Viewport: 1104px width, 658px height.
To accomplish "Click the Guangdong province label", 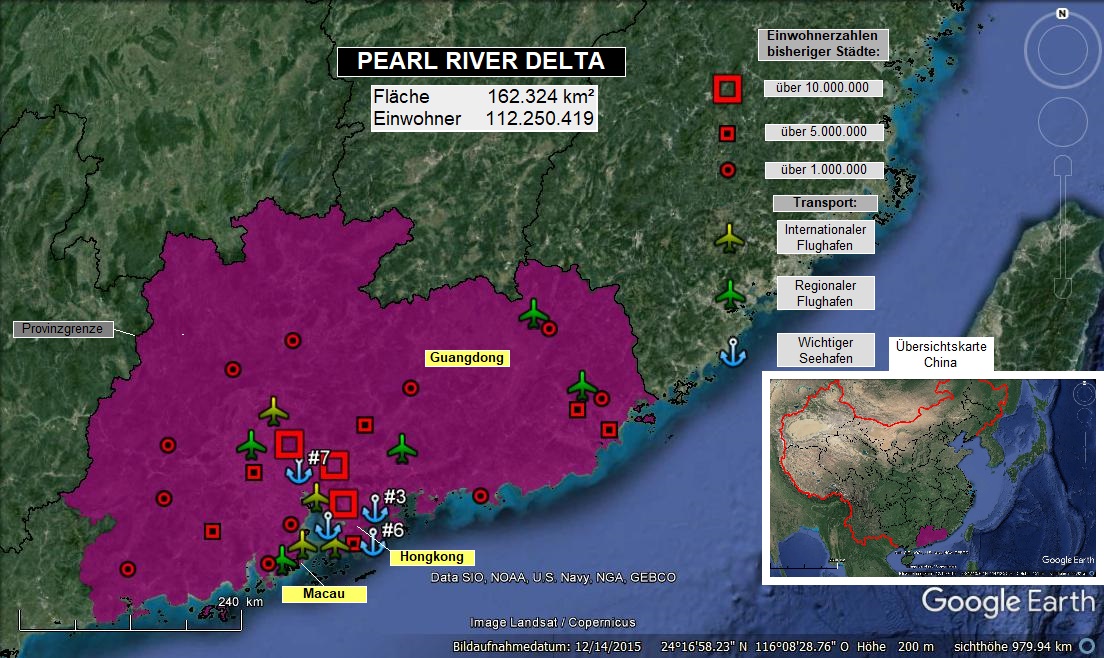I will click(x=468, y=357).
